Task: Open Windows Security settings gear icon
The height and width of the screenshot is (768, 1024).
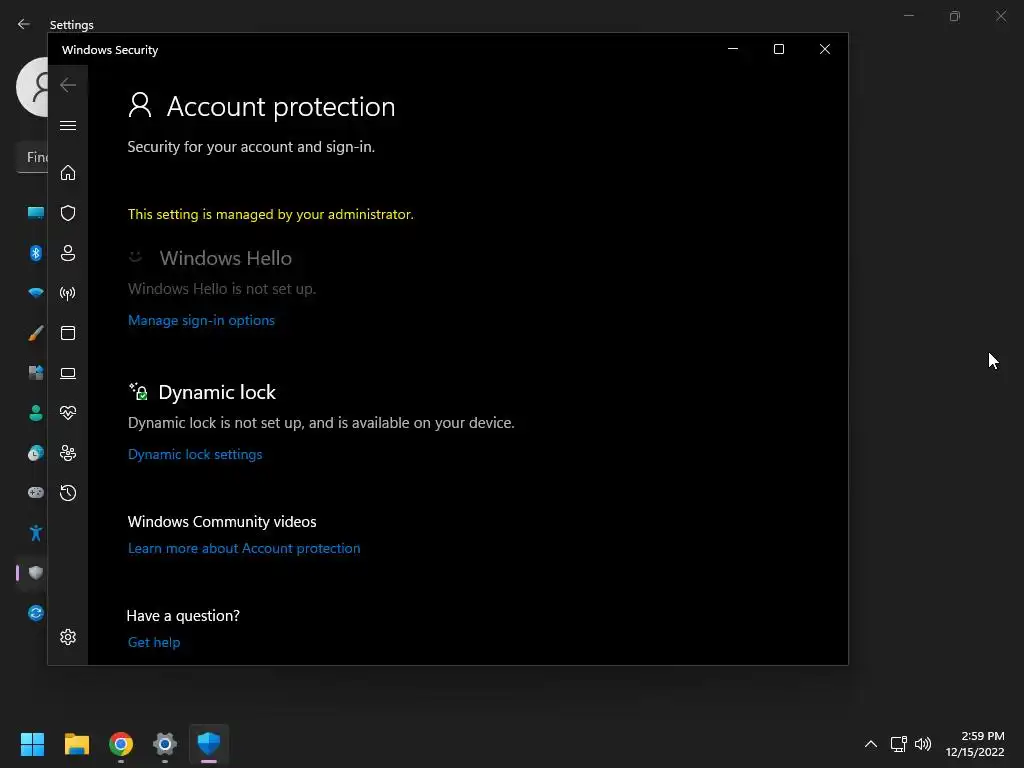Action: [68, 637]
